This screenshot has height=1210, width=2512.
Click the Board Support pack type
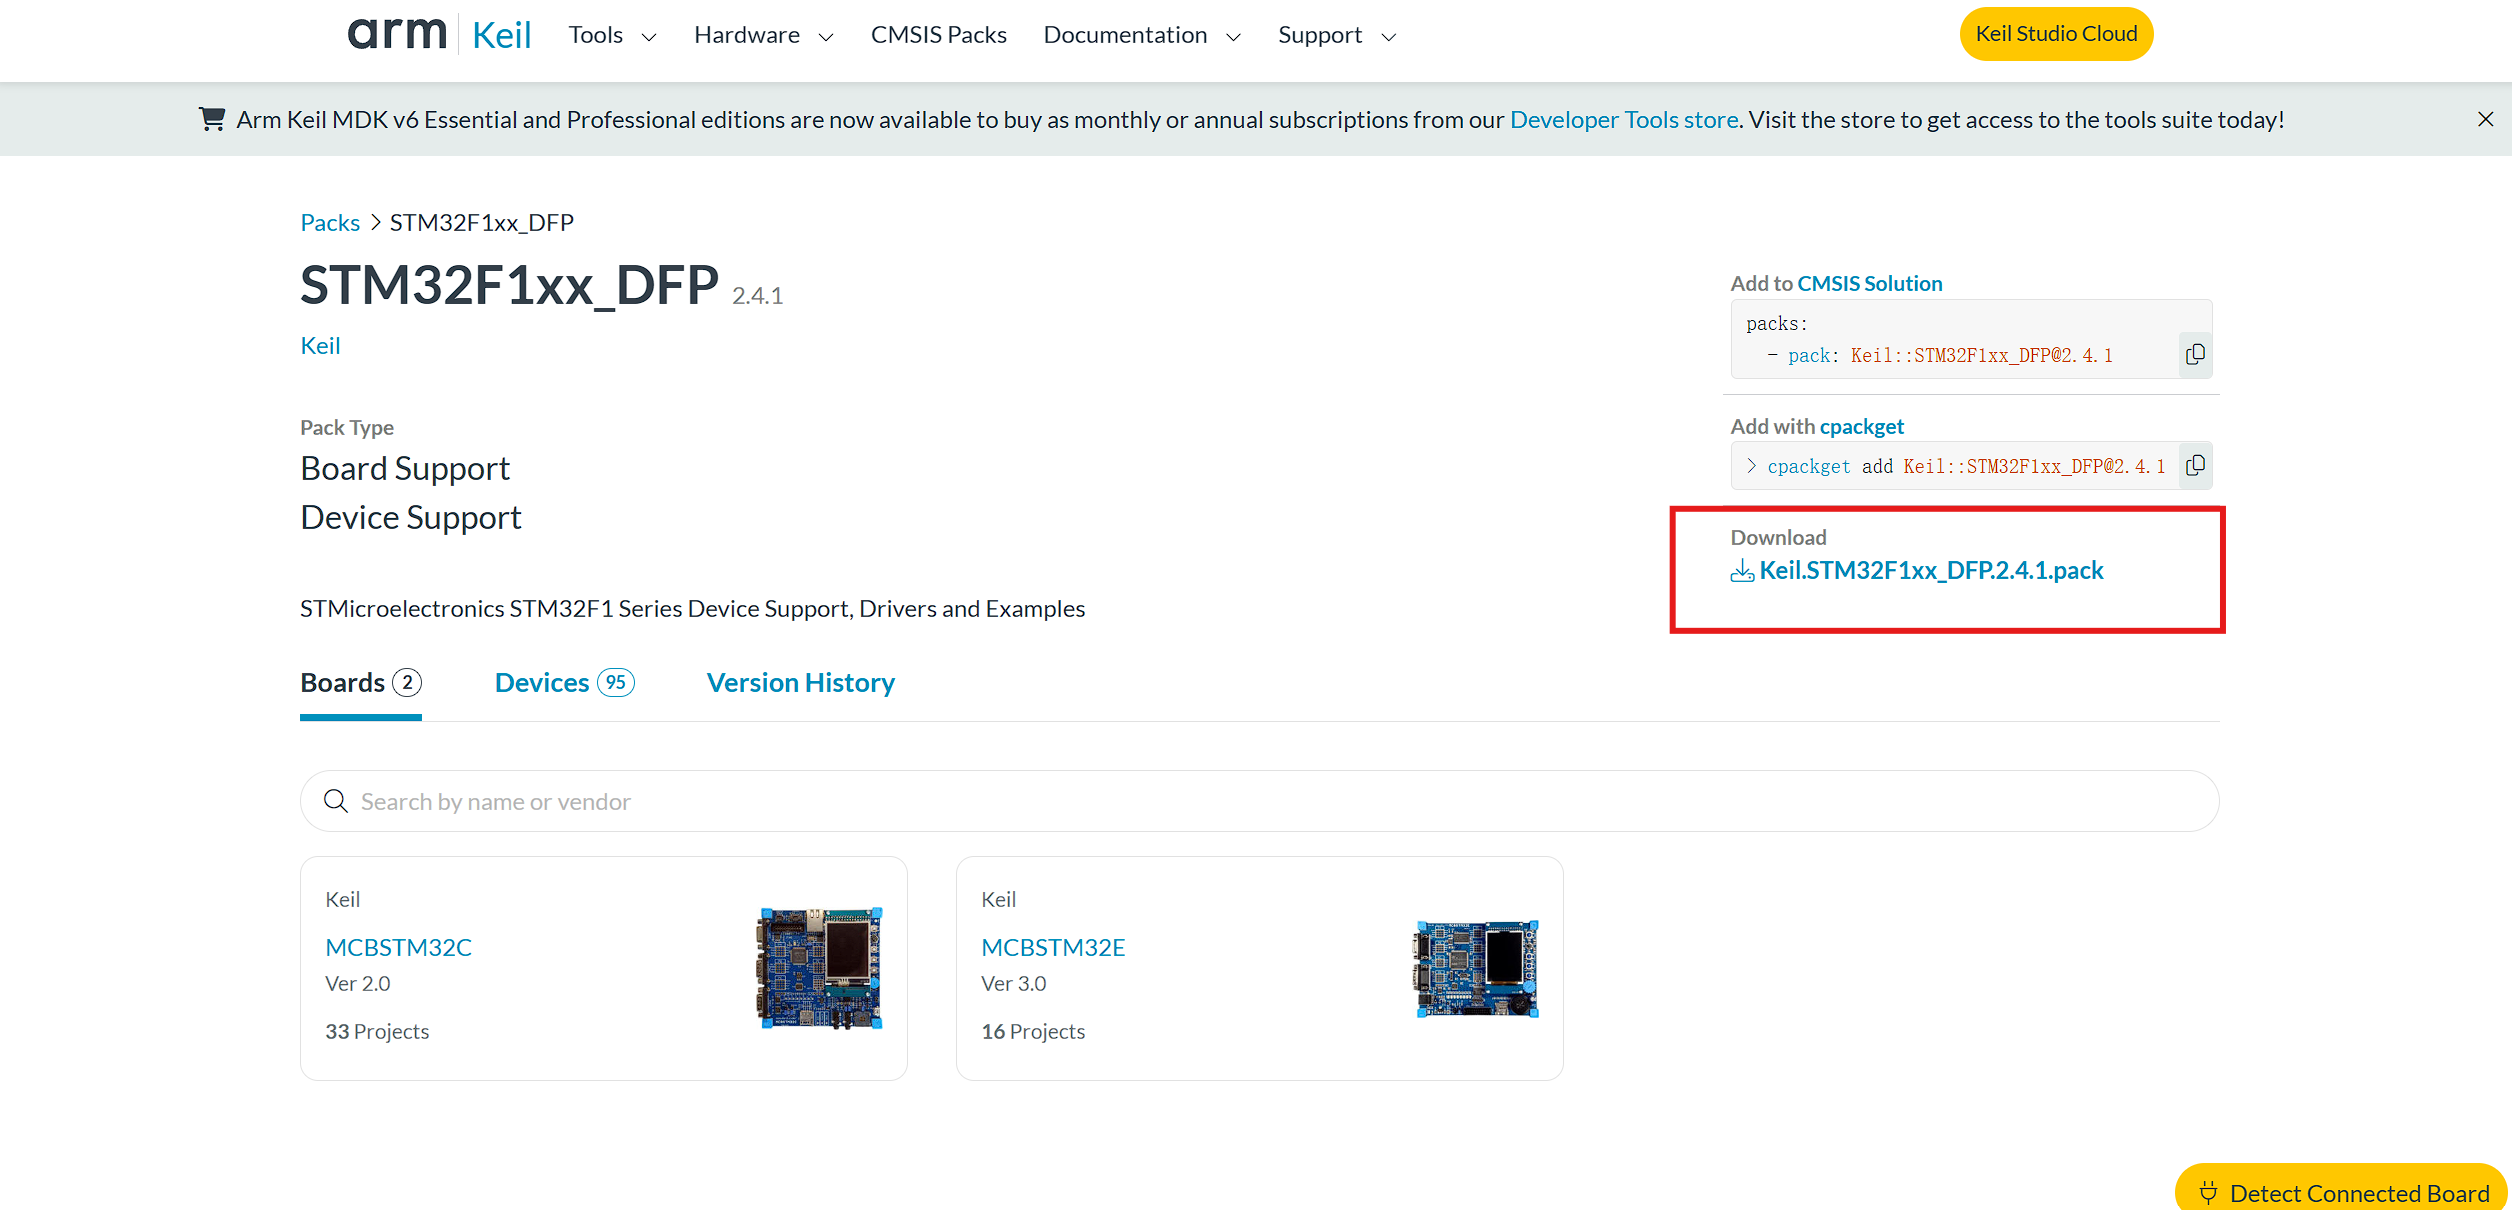[x=405, y=468]
